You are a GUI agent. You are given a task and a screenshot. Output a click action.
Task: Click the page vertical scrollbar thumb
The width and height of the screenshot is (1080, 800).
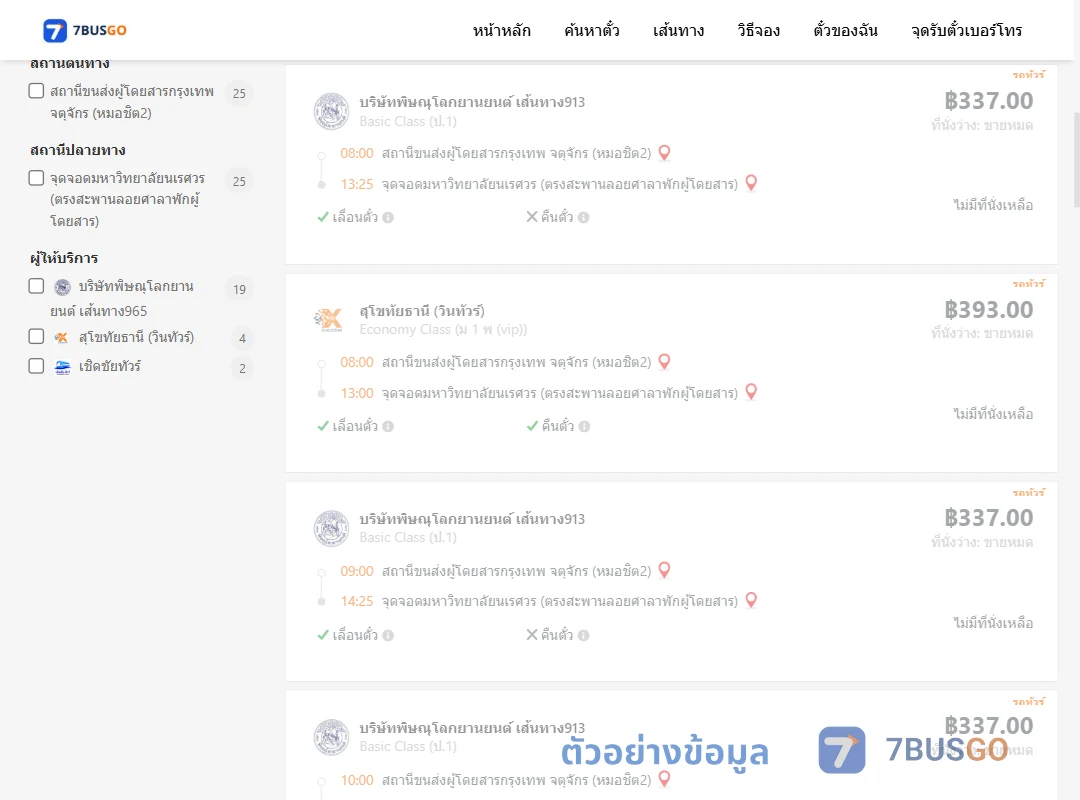click(x=1077, y=159)
